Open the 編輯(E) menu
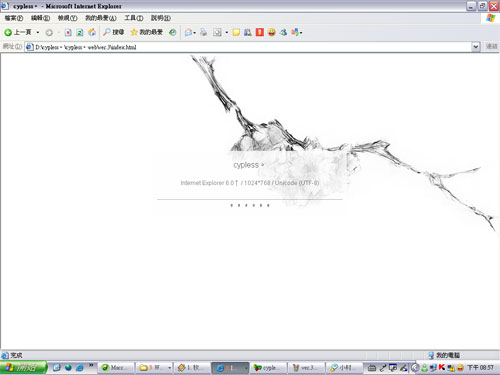Screen dimensions: 500x375 (40, 18)
